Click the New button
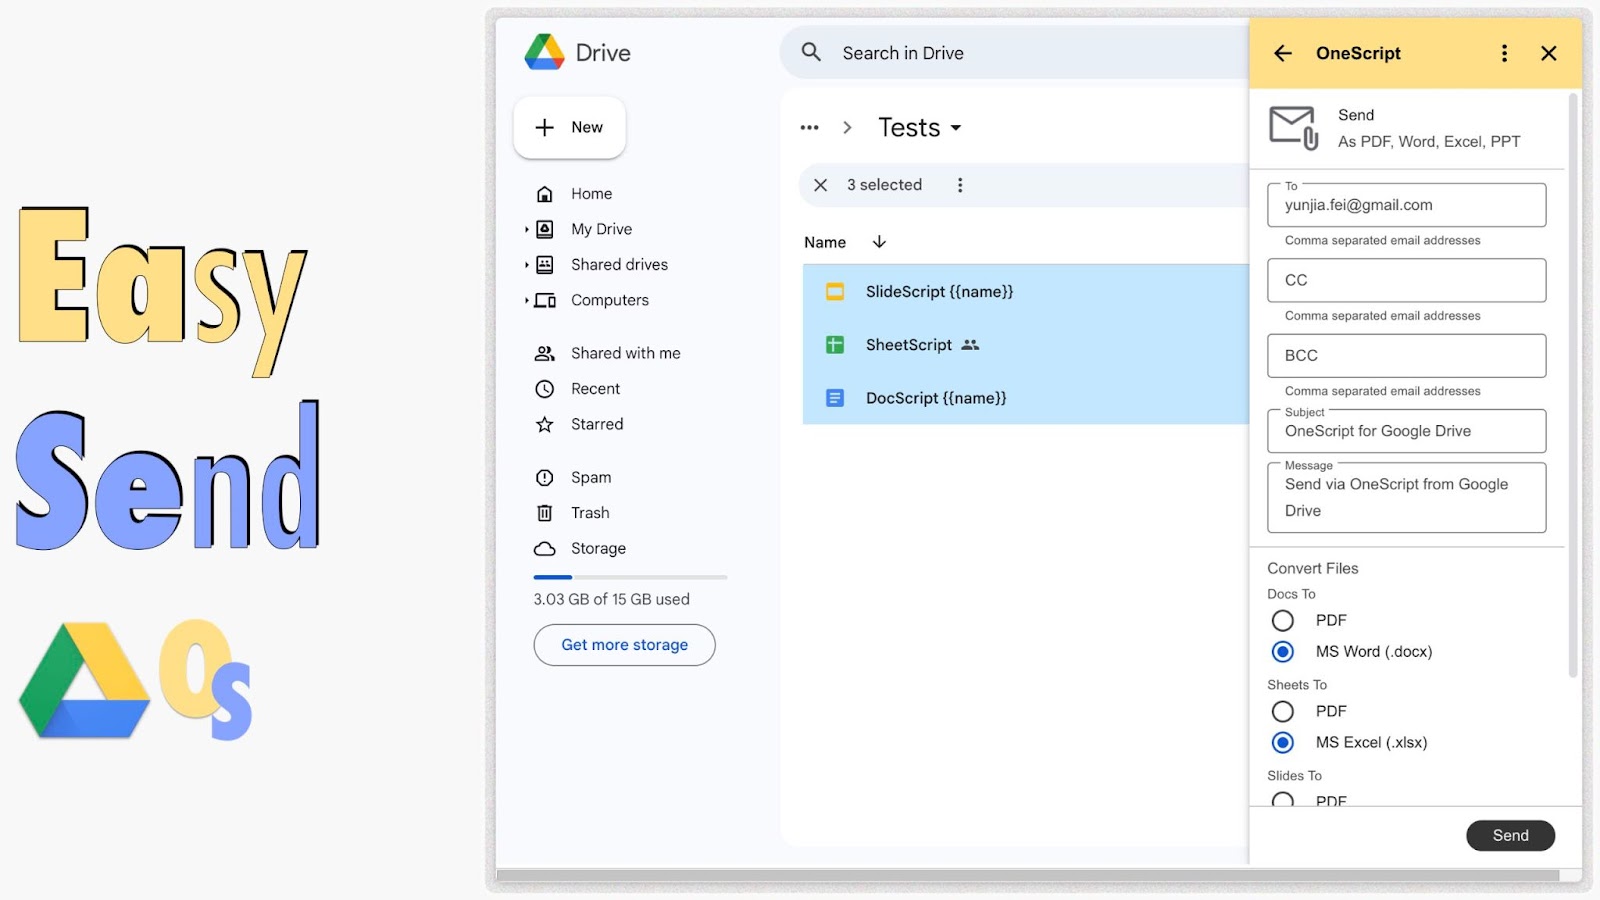The image size is (1600, 900). (569, 127)
